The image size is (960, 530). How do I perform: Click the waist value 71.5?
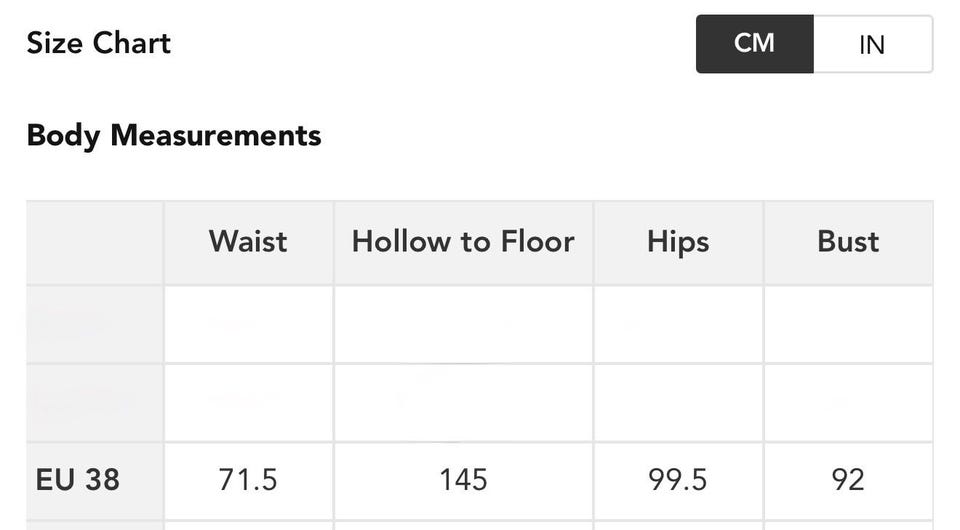point(248,480)
